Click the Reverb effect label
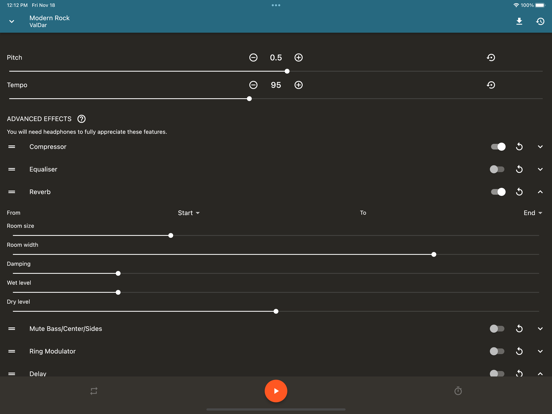 (x=40, y=192)
